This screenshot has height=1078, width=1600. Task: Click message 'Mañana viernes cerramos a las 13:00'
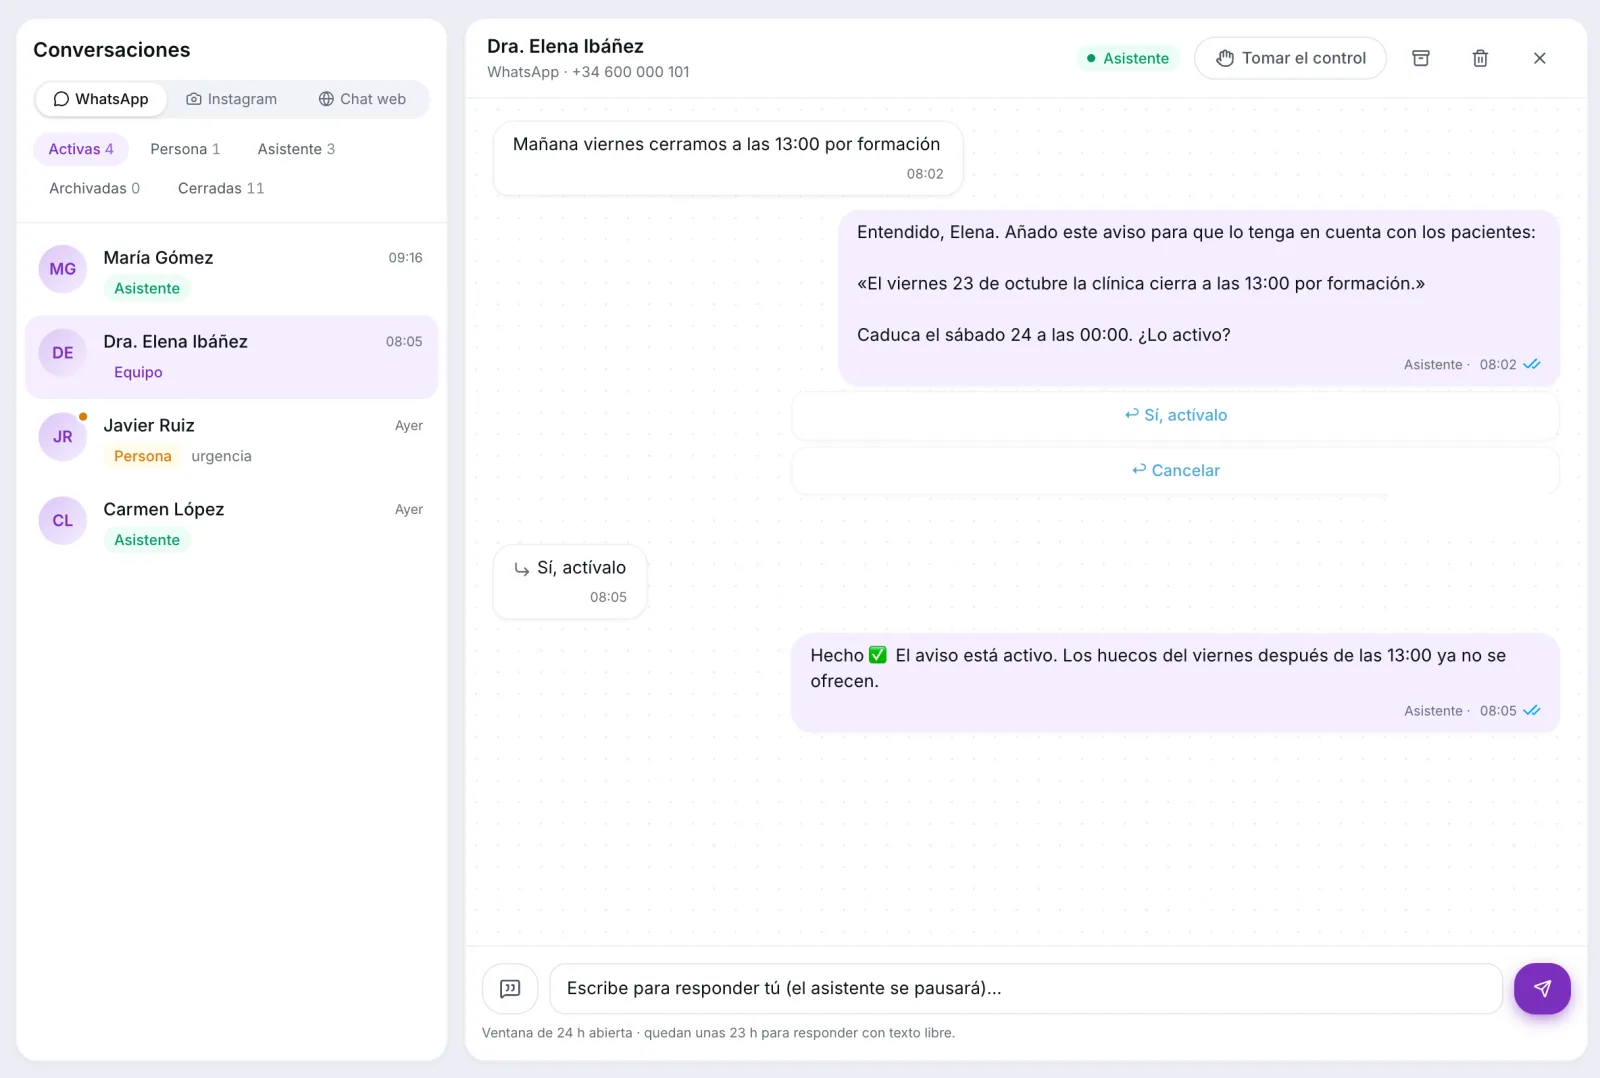728,158
